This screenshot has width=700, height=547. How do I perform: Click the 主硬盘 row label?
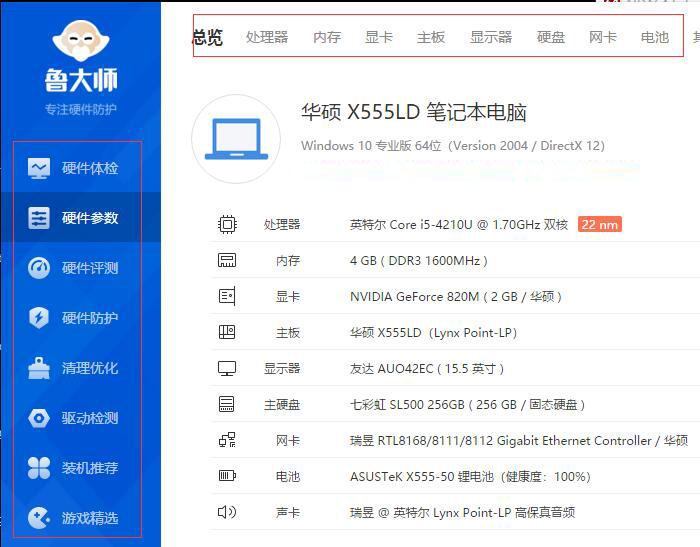coord(282,405)
